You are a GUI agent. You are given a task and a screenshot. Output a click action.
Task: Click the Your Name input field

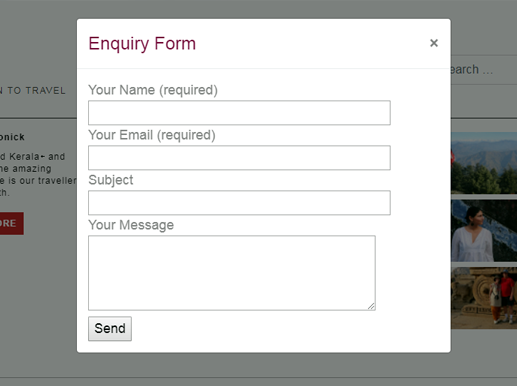[x=239, y=113]
